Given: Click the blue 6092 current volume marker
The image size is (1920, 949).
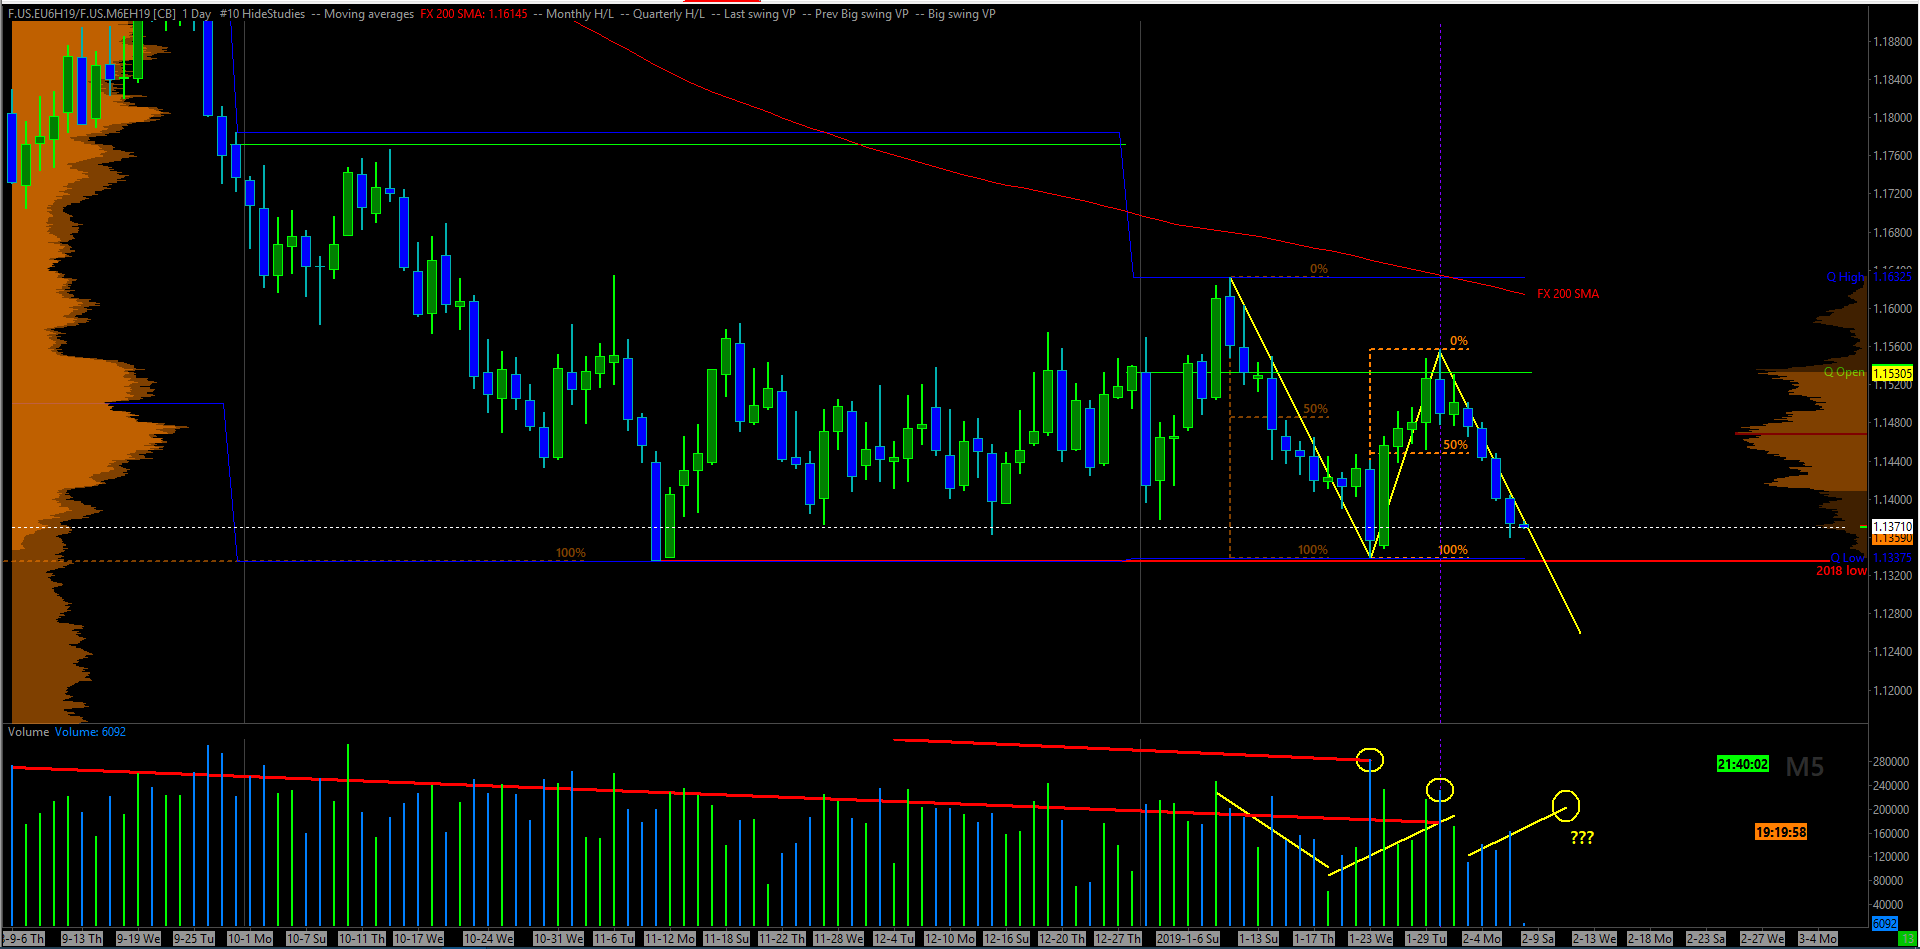Looking at the screenshot, I should tap(1884, 923).
